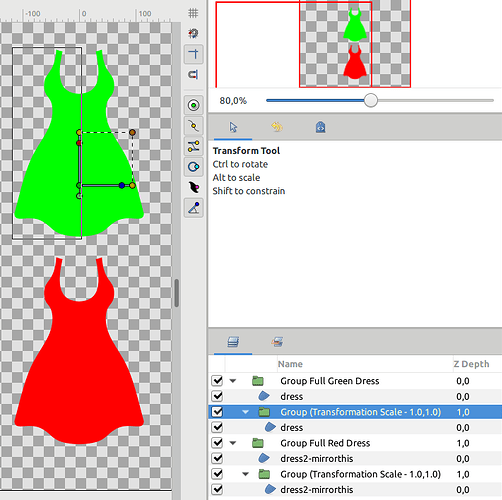Toggle vertex handles display
This screenshot has height=500, width=502.
point(193,126)
